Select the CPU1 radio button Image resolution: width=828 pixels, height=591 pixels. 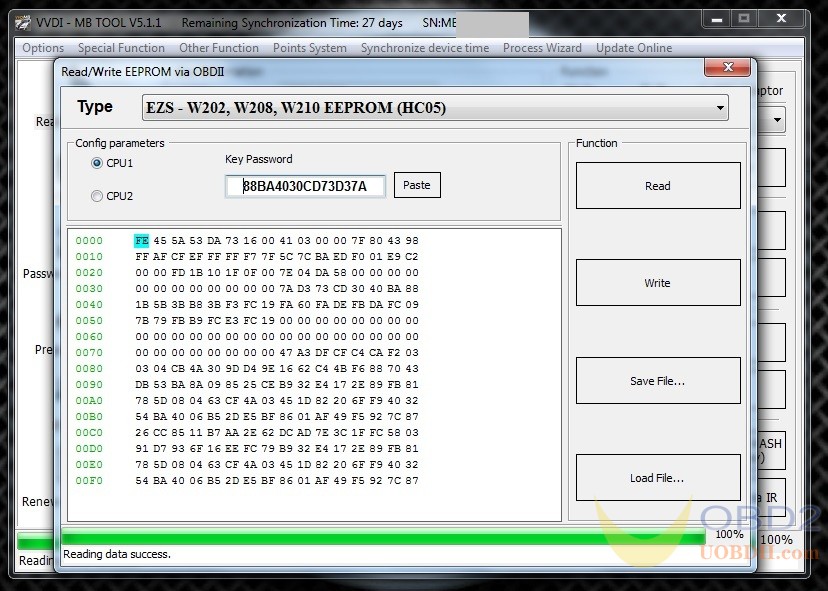coord(97,163)
